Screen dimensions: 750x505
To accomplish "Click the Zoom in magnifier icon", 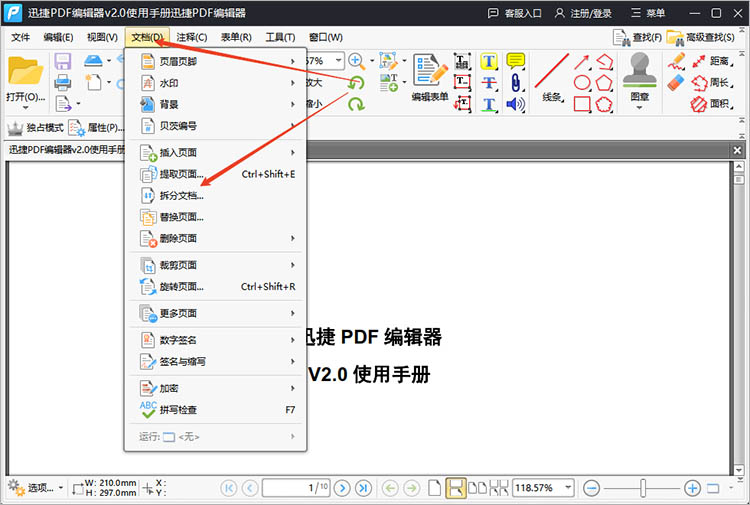I will [x=357, y=61].
